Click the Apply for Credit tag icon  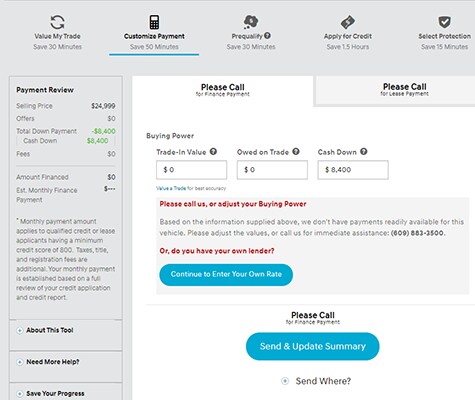click(348, 22)
